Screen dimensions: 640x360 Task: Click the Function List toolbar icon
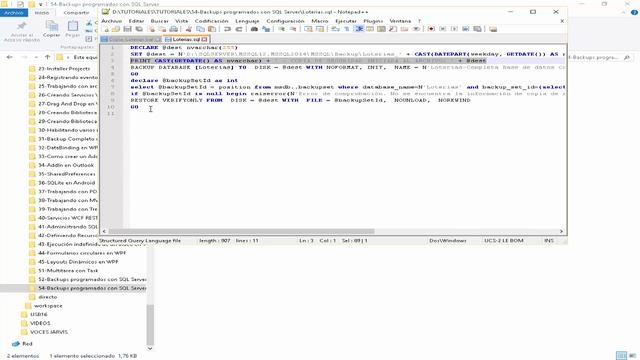(x=393, y=29)
